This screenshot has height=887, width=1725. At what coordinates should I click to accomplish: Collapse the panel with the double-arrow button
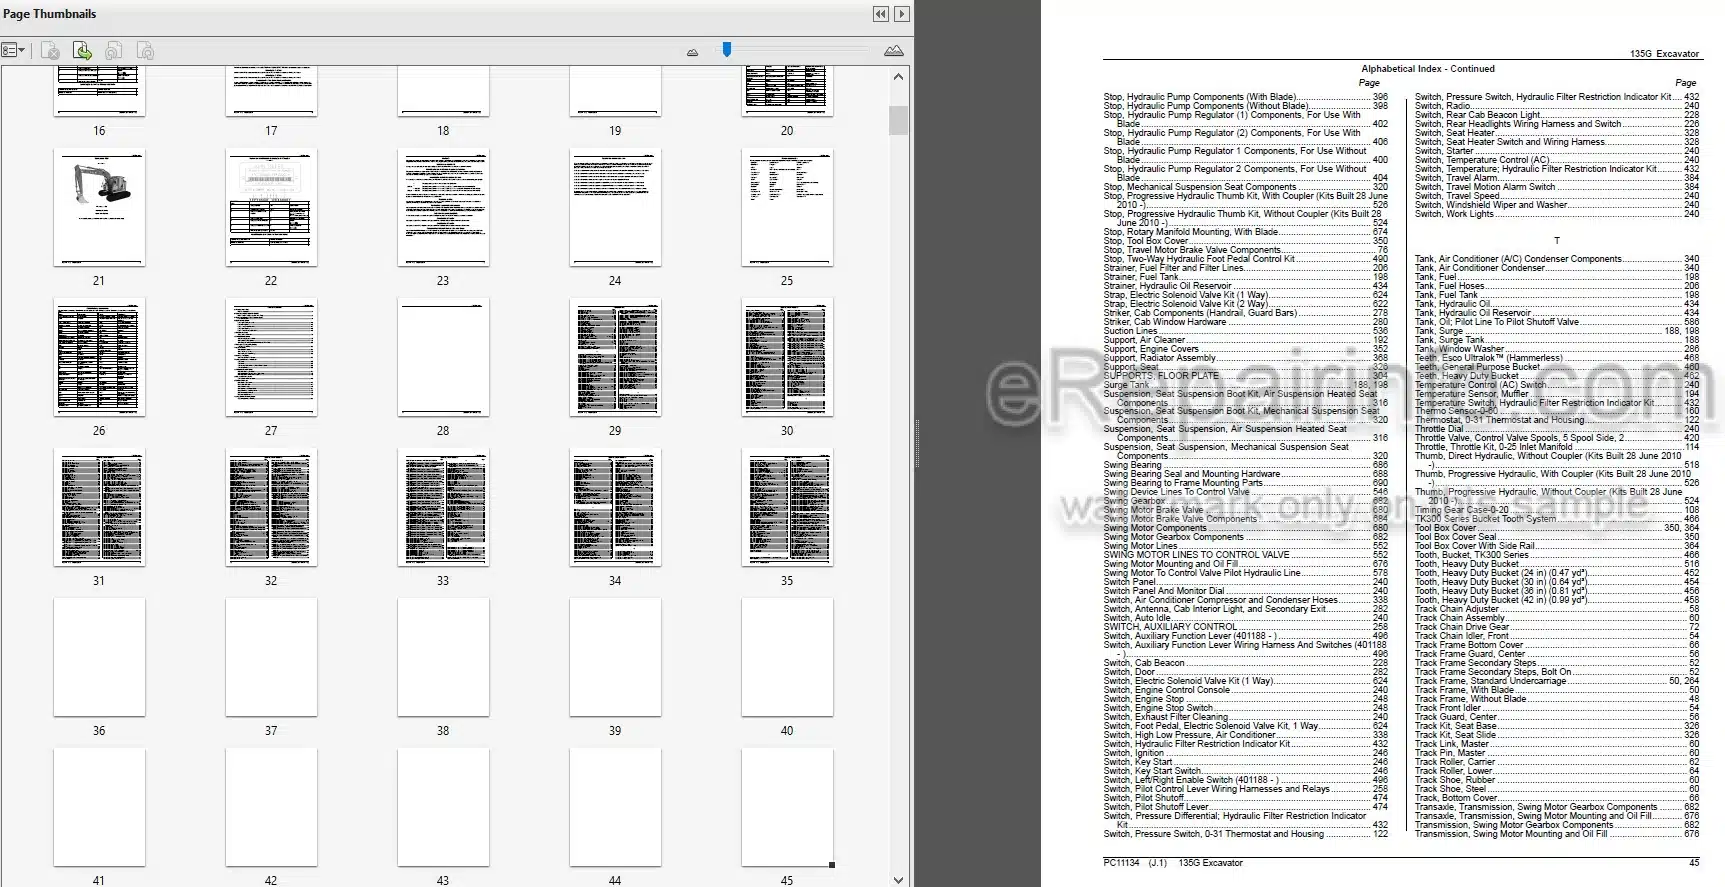[880, 14]
